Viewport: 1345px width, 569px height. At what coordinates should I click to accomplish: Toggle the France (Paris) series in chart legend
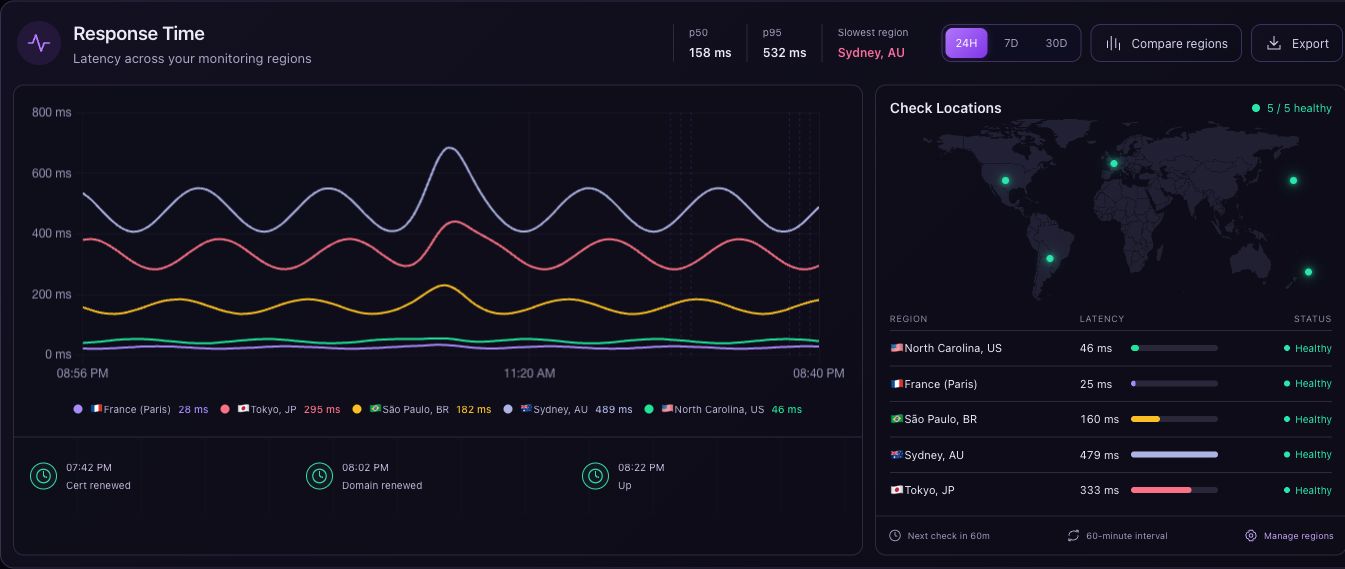[x=140, y=409]
